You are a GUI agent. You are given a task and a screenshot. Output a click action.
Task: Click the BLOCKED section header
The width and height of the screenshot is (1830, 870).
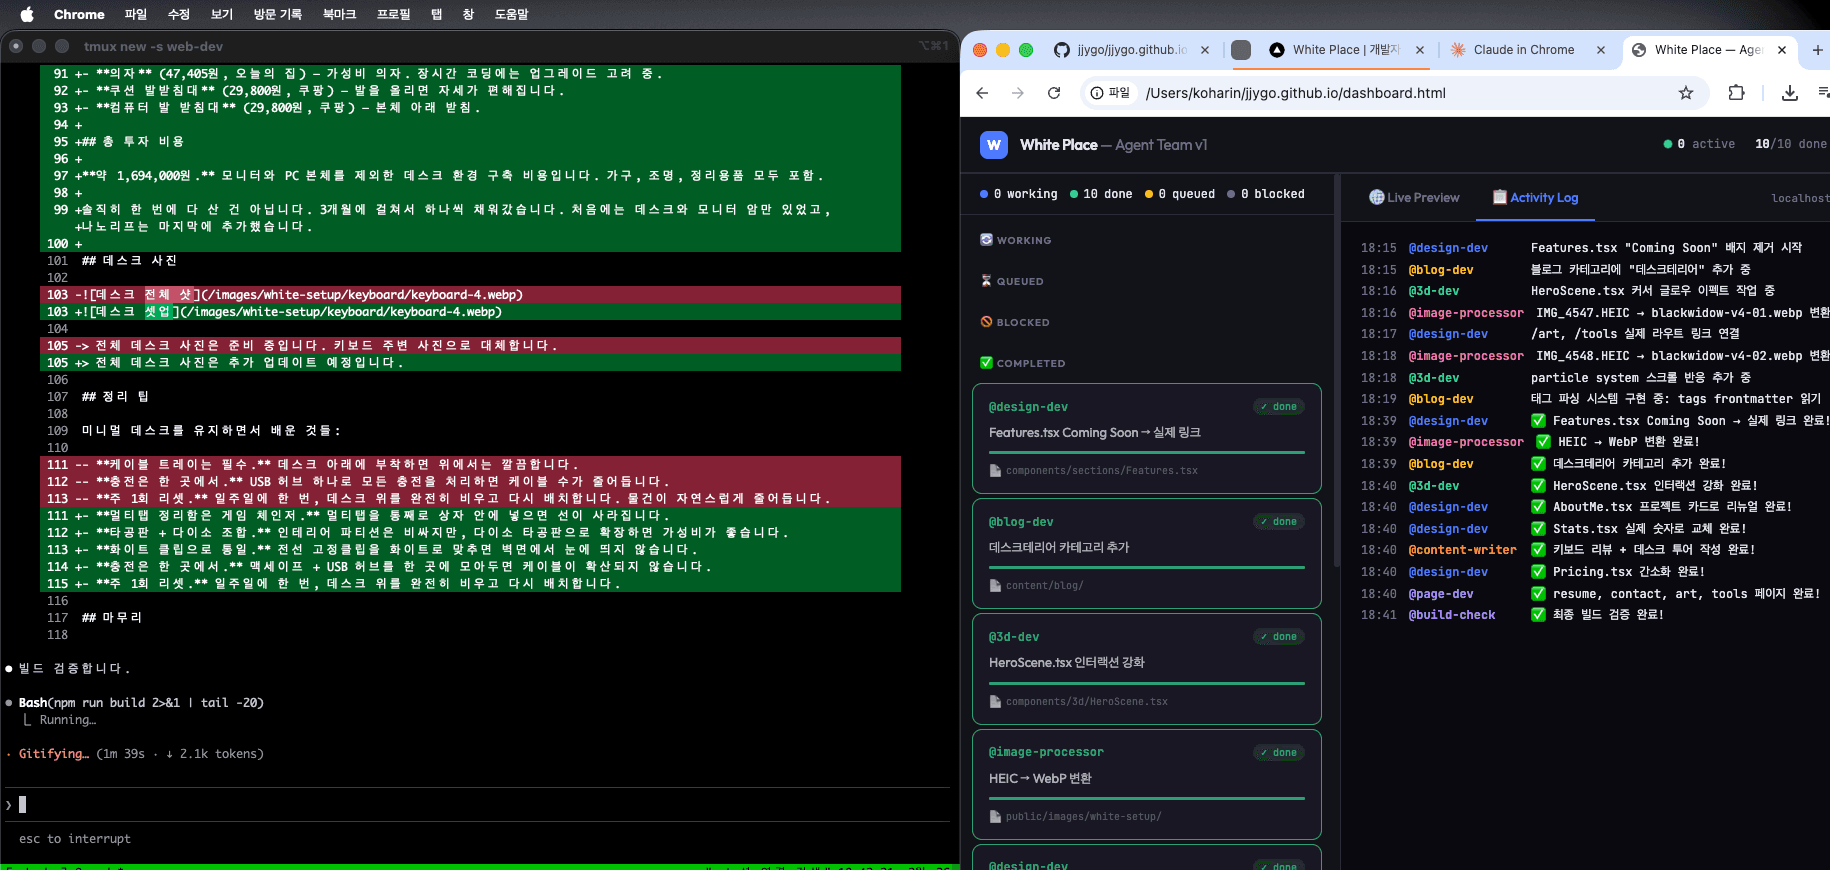(x=1015, y=322)
